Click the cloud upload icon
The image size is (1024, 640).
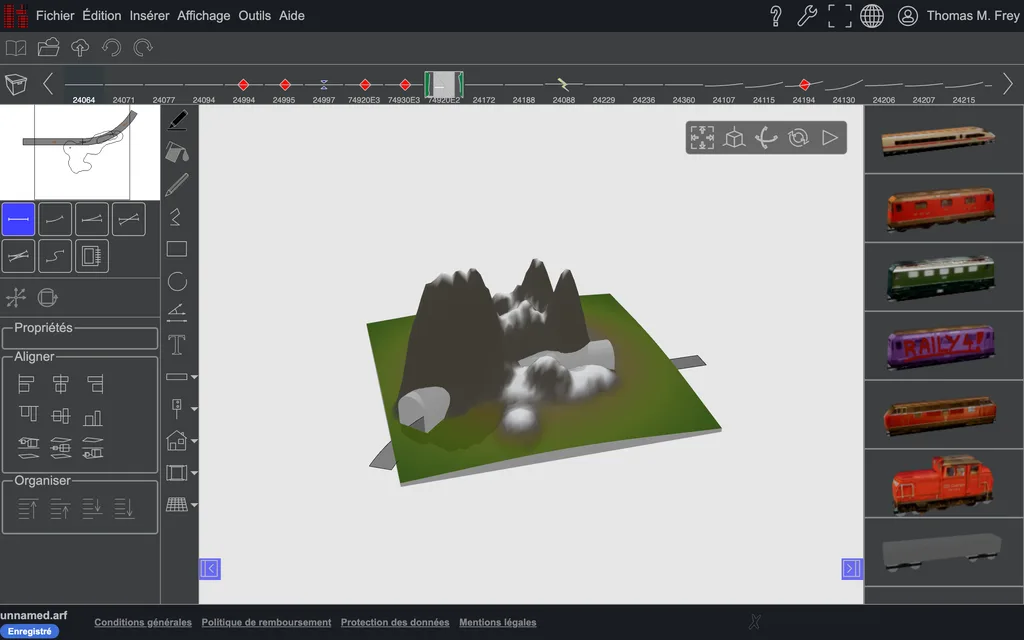80,48
